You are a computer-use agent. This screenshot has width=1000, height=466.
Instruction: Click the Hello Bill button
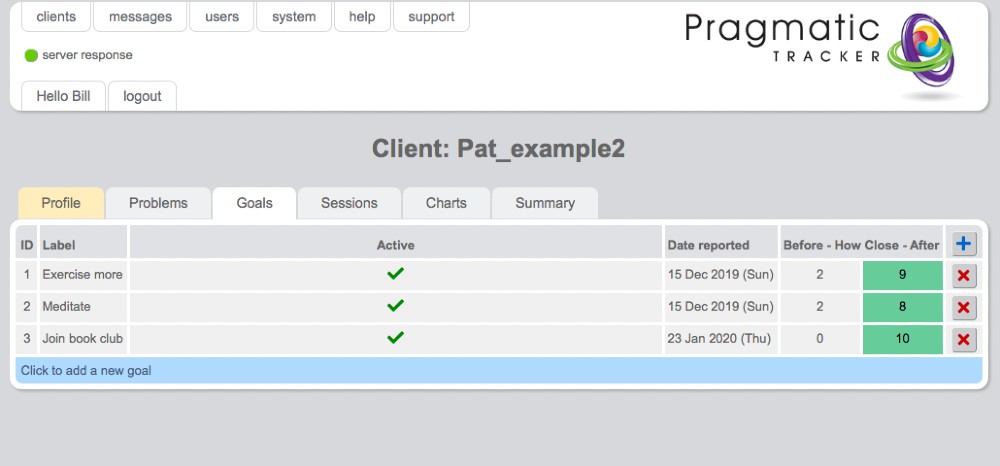point(63,96)
